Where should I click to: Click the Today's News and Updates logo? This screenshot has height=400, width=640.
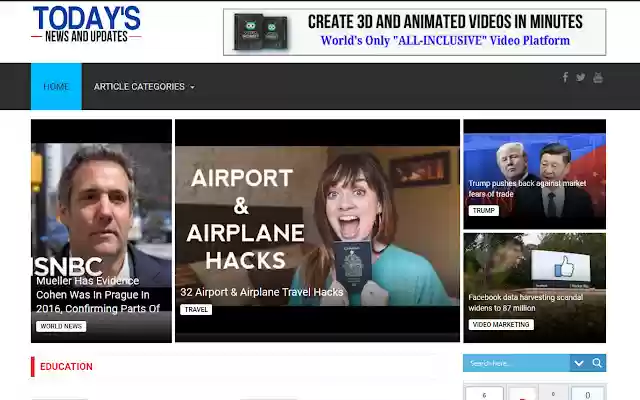(x=86, y=24)
